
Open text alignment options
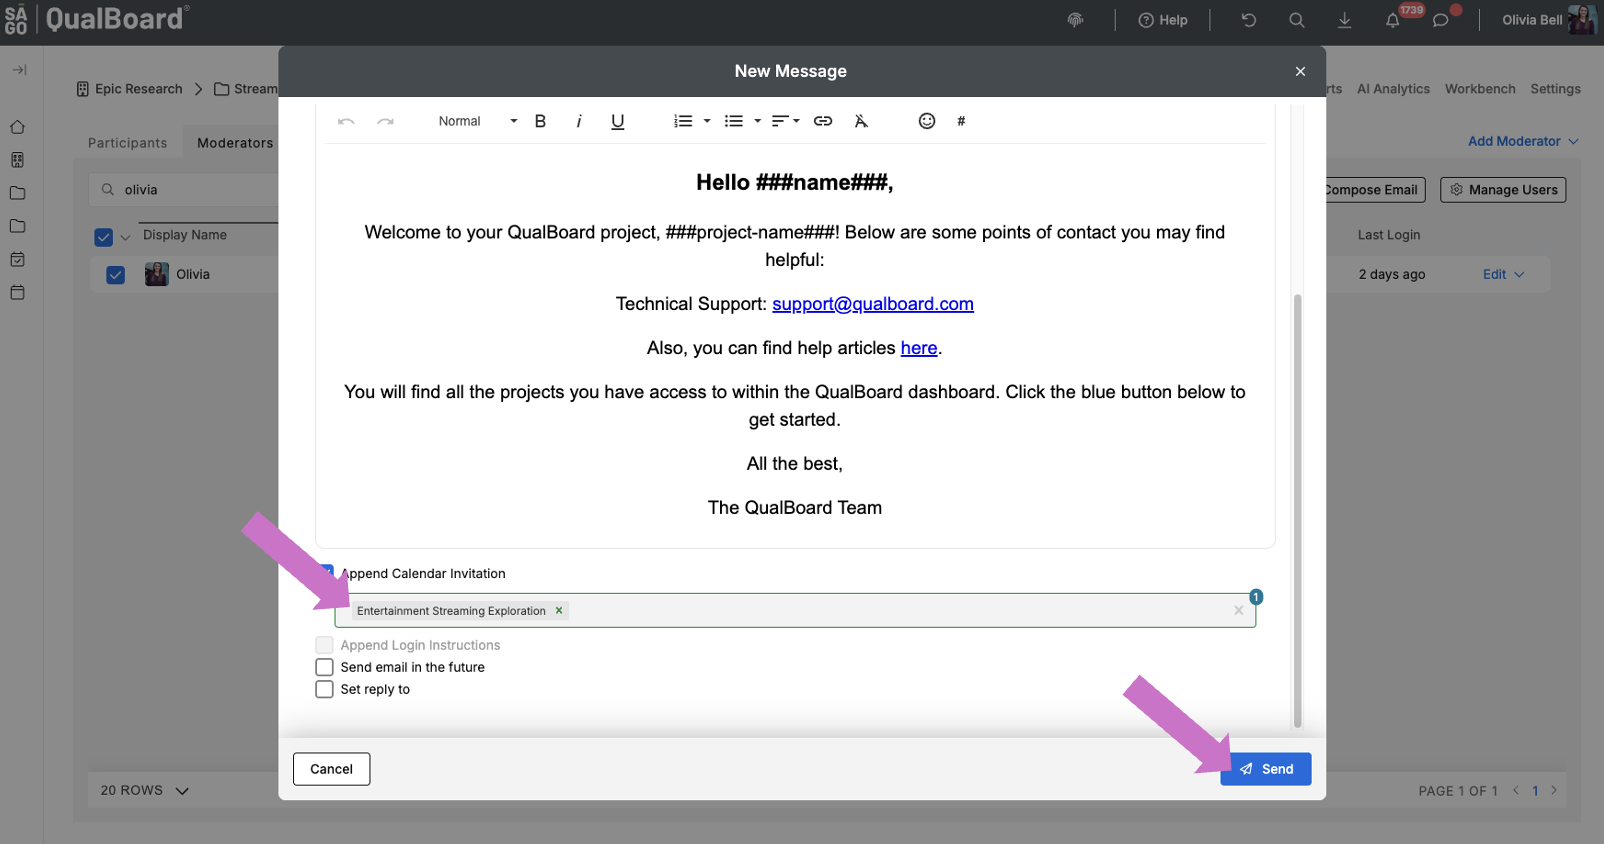tap(785, 121)
